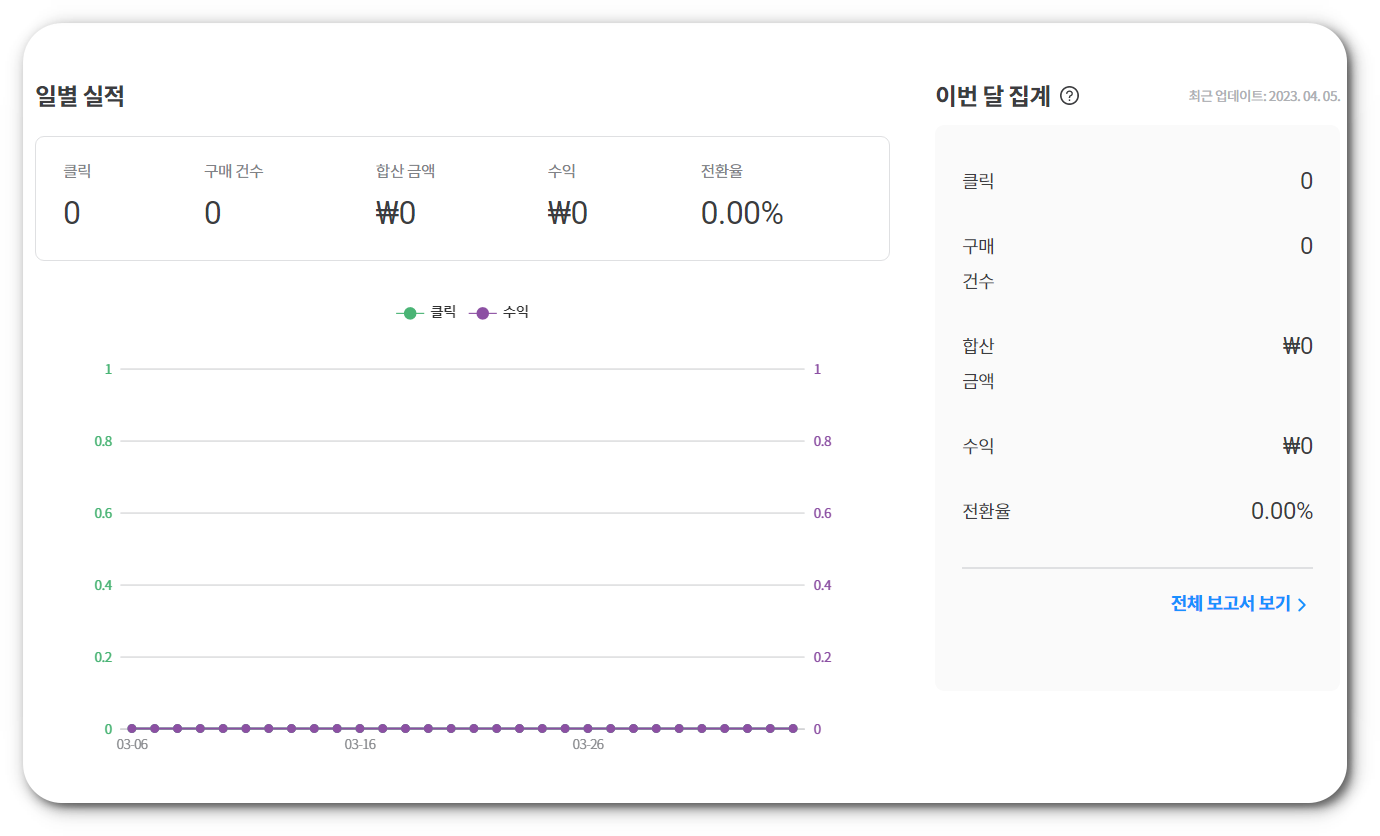Screen dimensions: 1380x836
Task: Click the 구매 건수 count in daily stats
Action: [212, 212]
